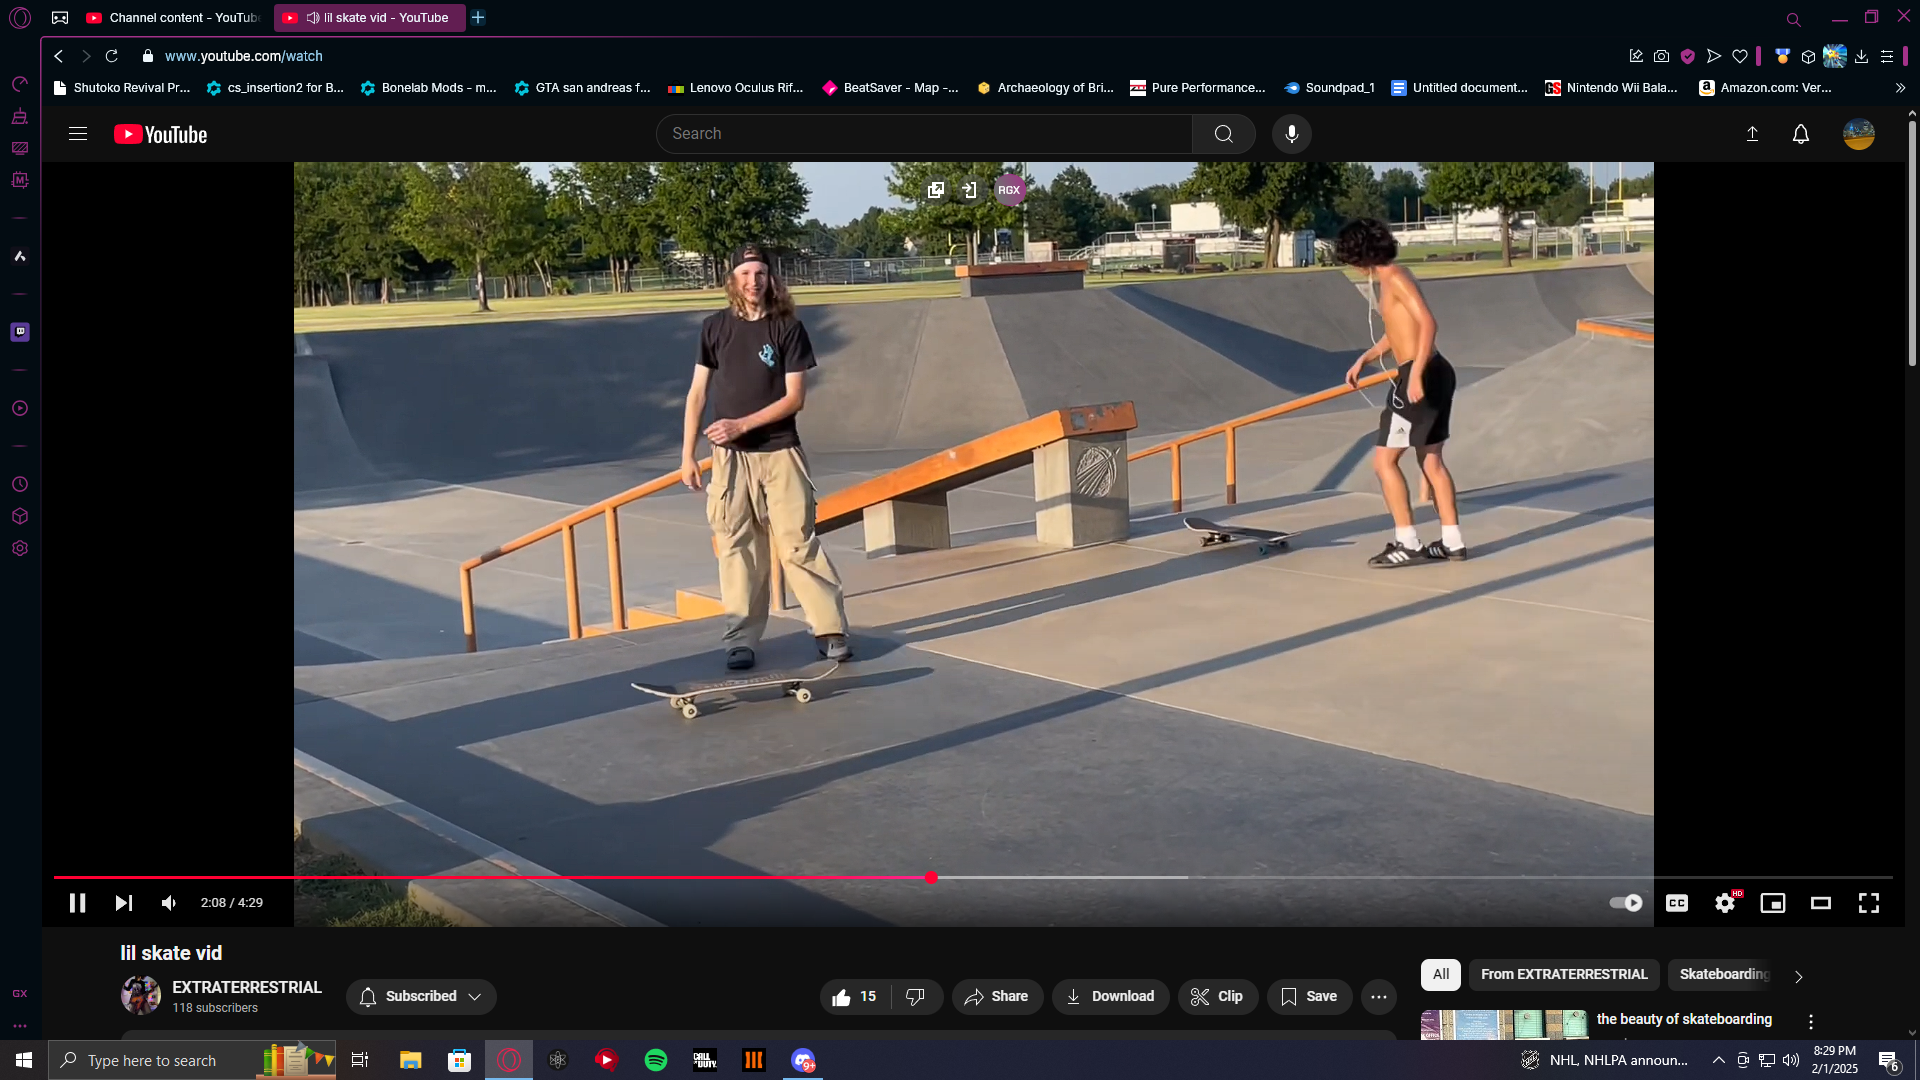Open Spotify from the taskbar
This screenshot has width=1920, height=1080.
pos(656,1060)
